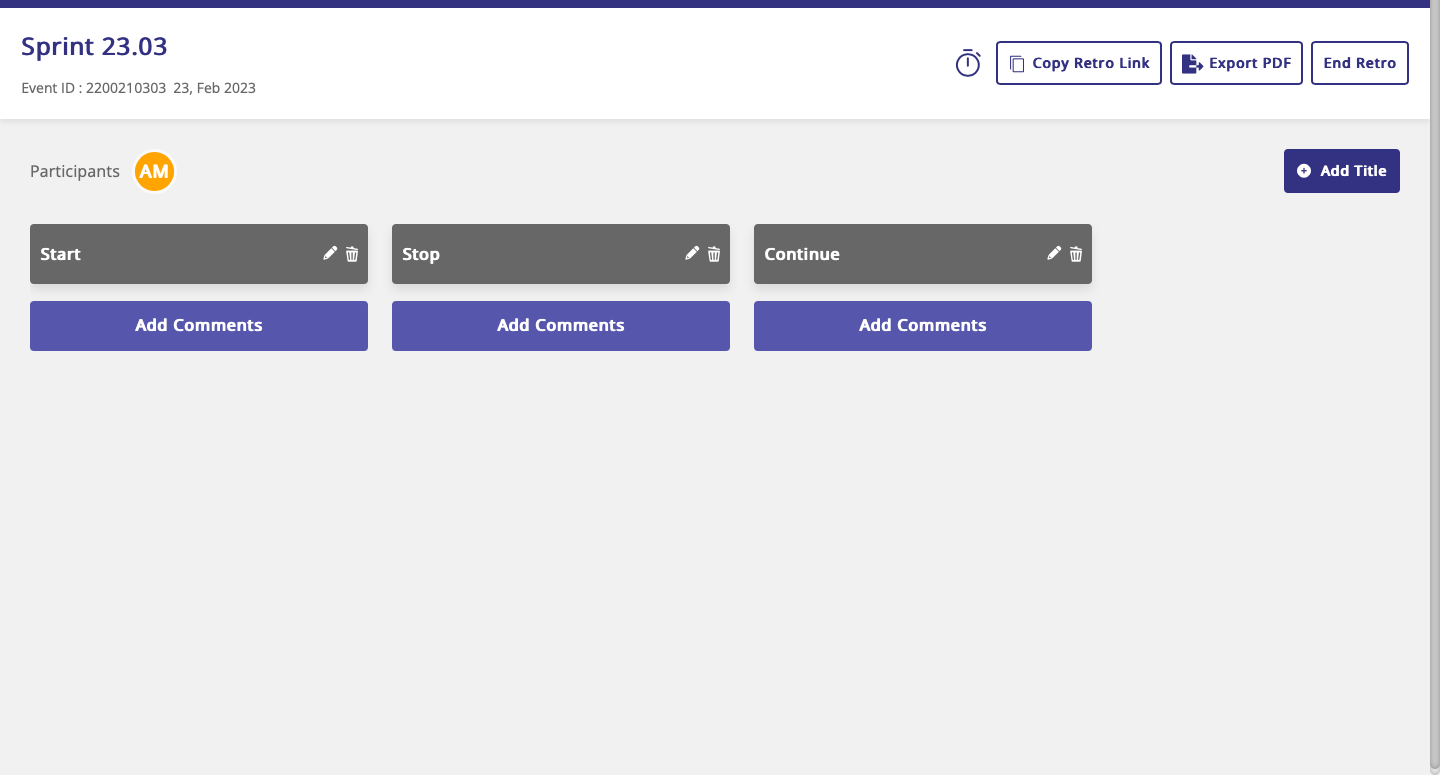
Task: Export the retro as PDF
Action: coord(1236,63)
